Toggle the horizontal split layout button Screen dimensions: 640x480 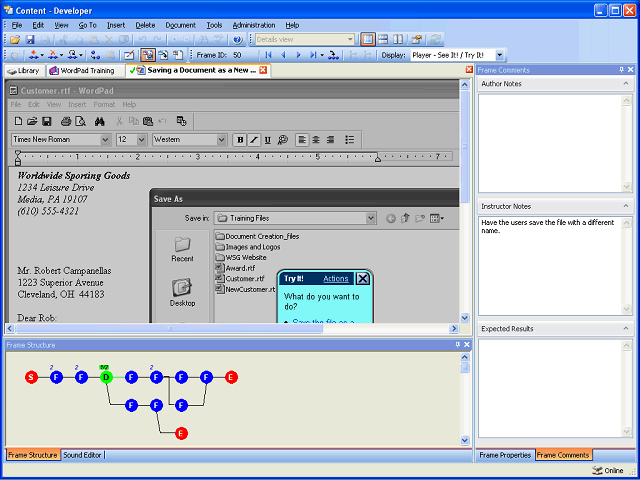click(382, 39)
